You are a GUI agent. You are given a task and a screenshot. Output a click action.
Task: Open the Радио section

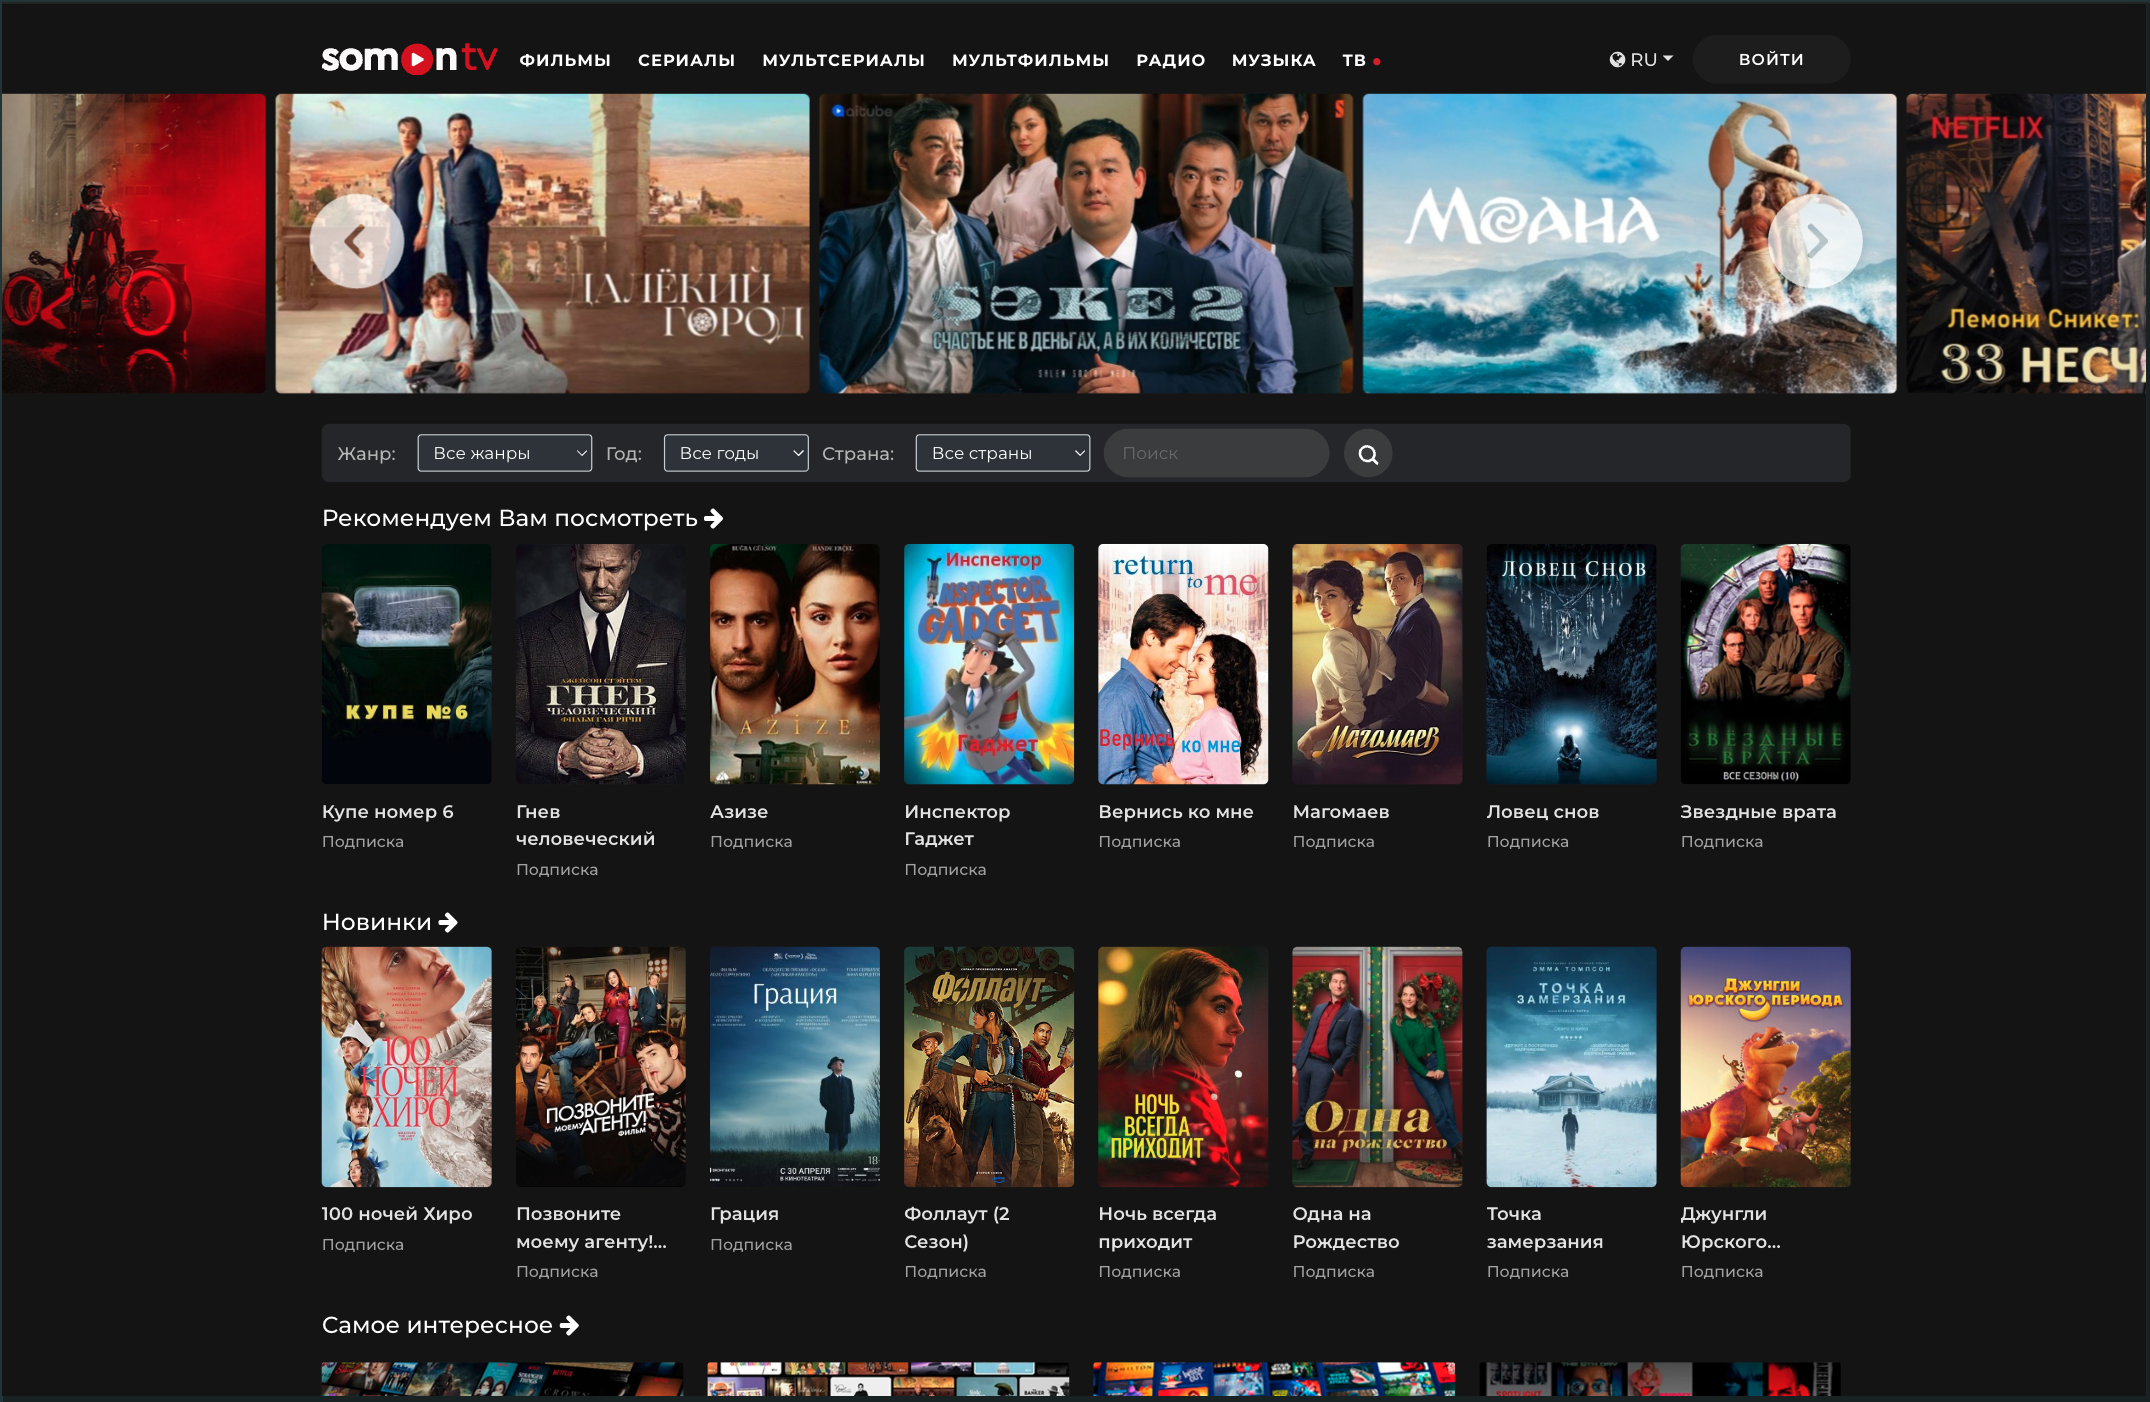point(1171,60)
